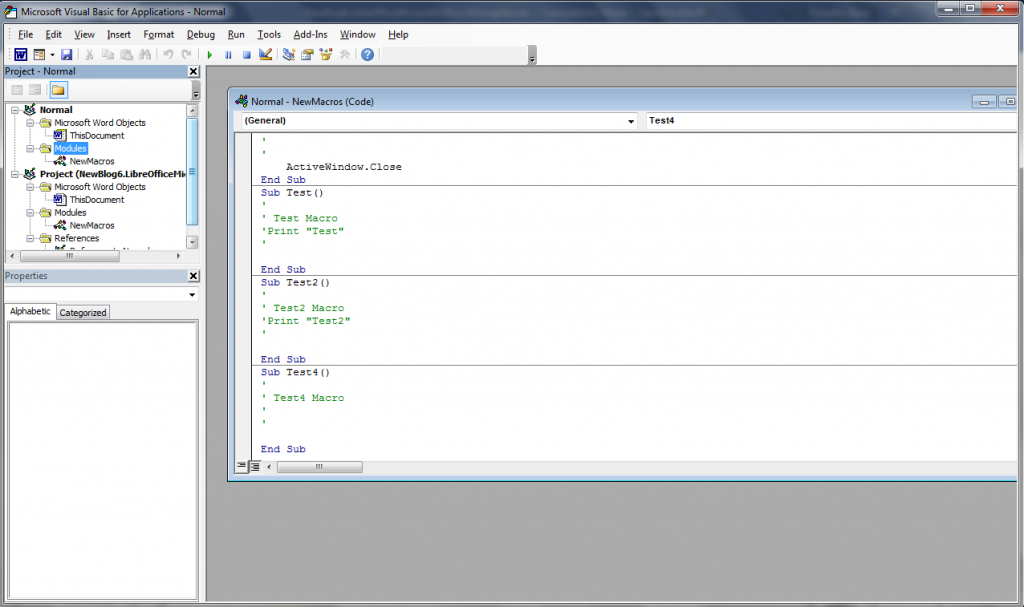Click Procedure View button in code window

coord(242,467)
